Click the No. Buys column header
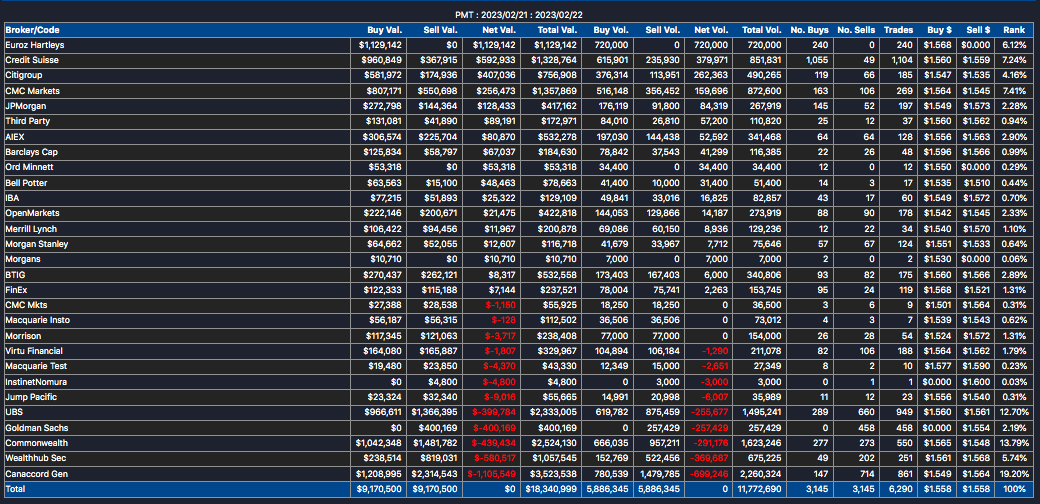 [810, 30]
